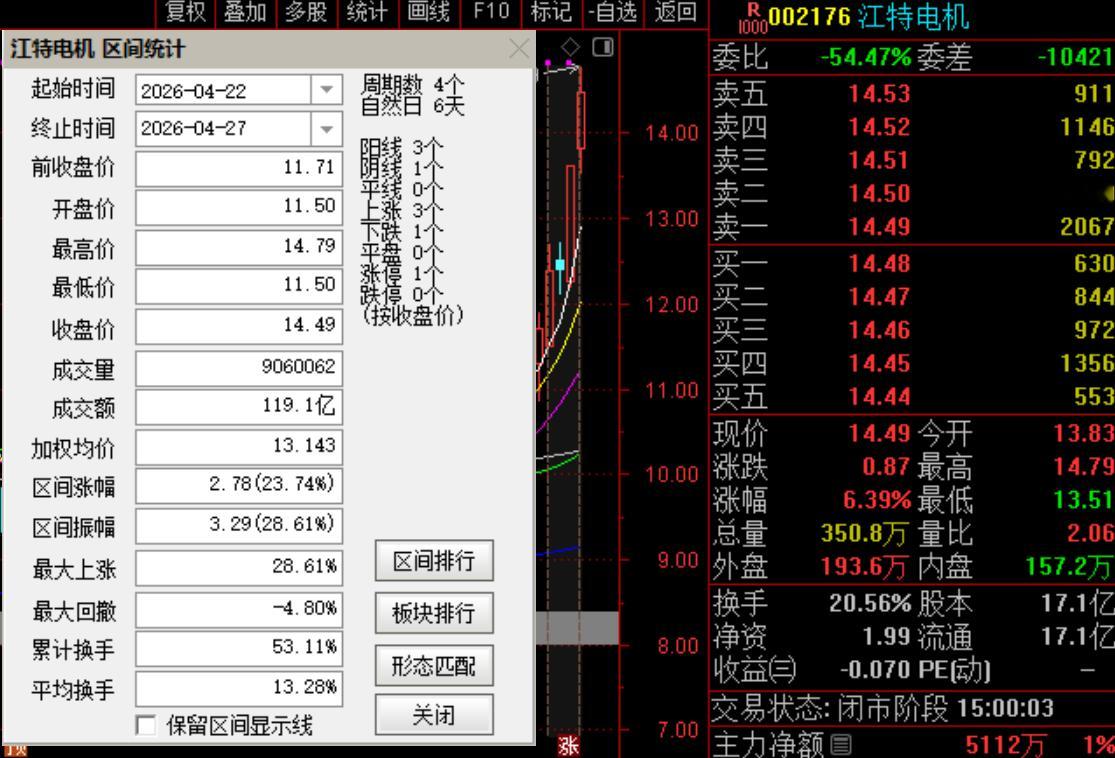Click the 形态匹配 button
Image resolution: width=1115 pixels, height=758 pixels.
click(x=434, y=666)
